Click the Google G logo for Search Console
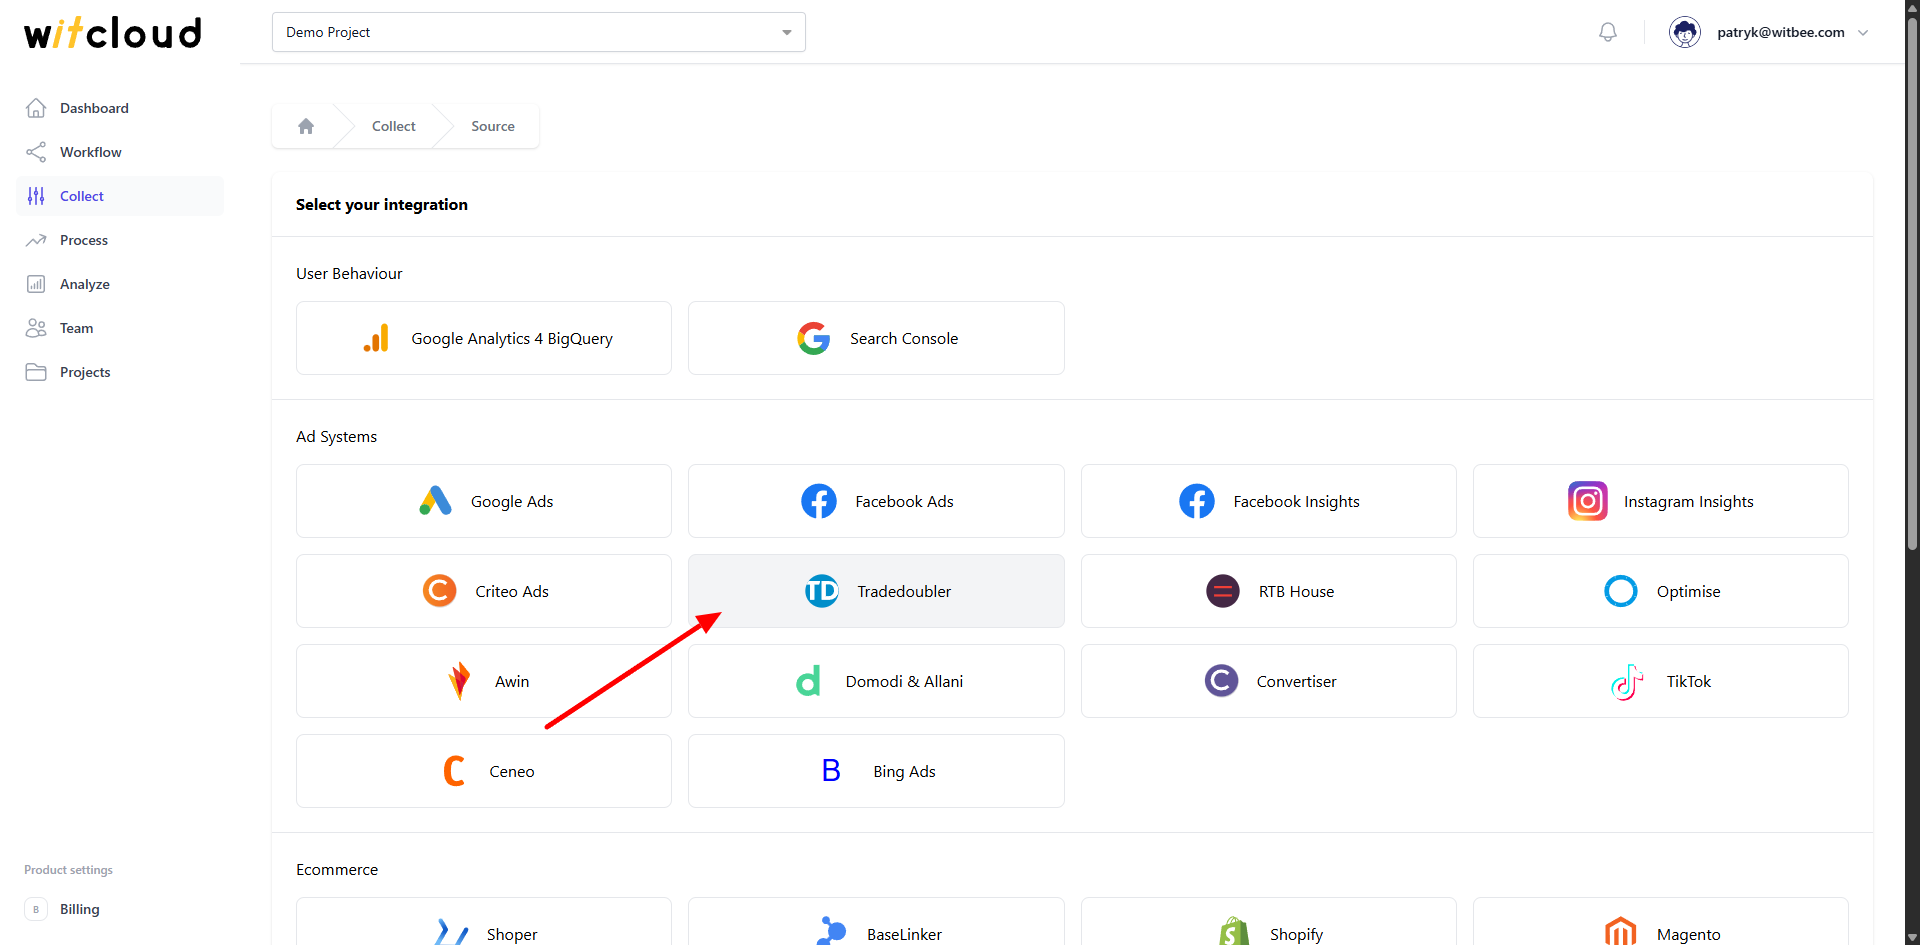The width and height of the screenshot is (1920, 945). coord(814,338)
